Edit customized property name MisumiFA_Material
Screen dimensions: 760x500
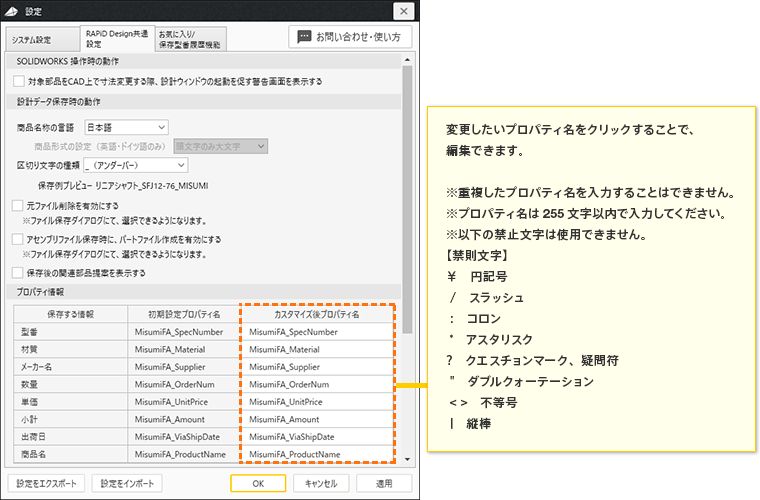(x=317, y=350)
